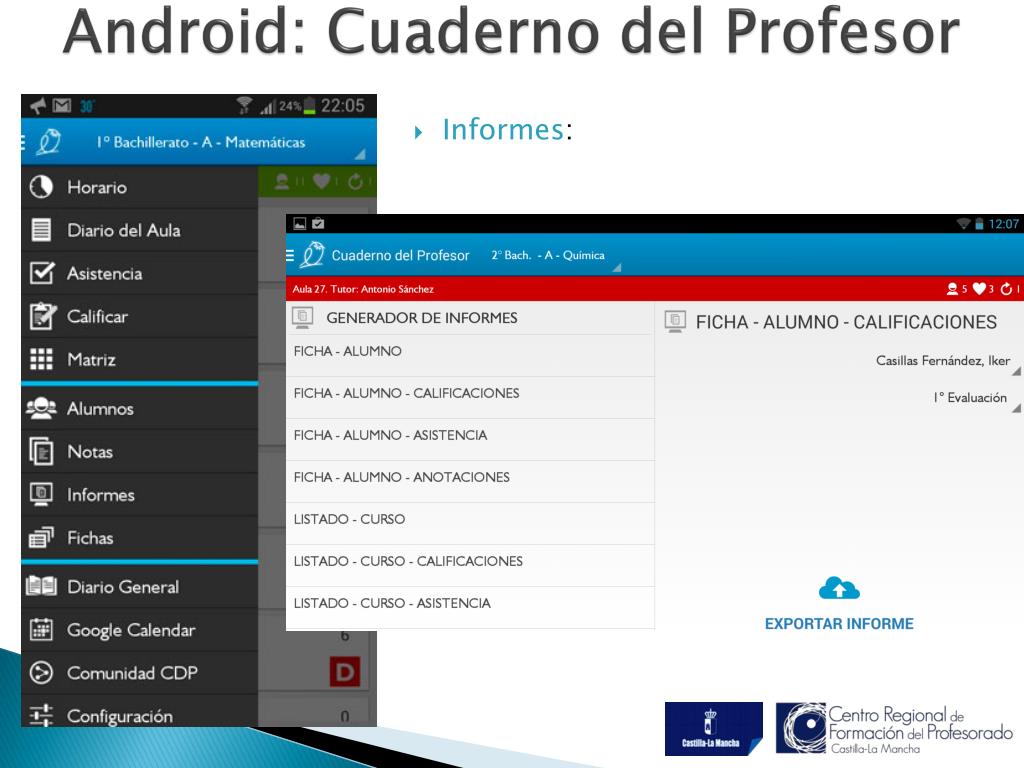Select Comunidad CDP menu entry
Image resolution: width=1024 pixels, height=768 pixels.
click(x=140, y=673)
